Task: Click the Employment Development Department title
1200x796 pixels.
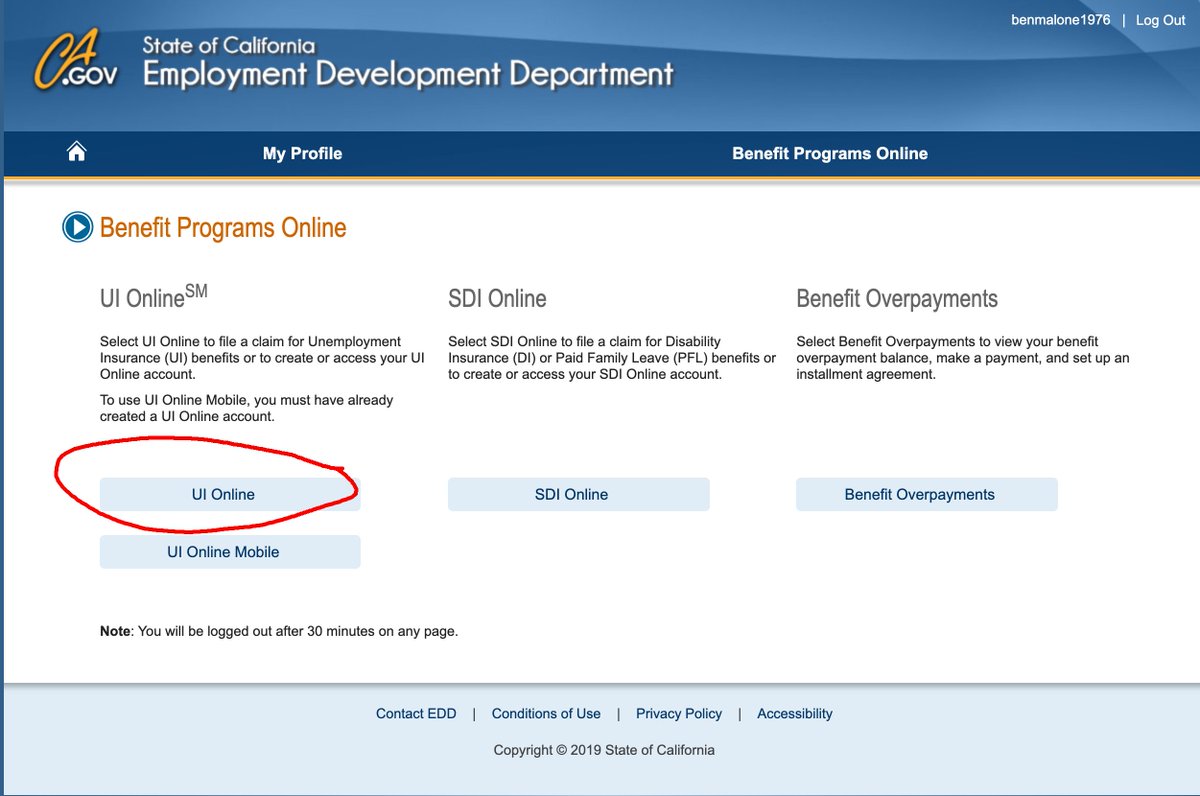Action: click(408, 74)
